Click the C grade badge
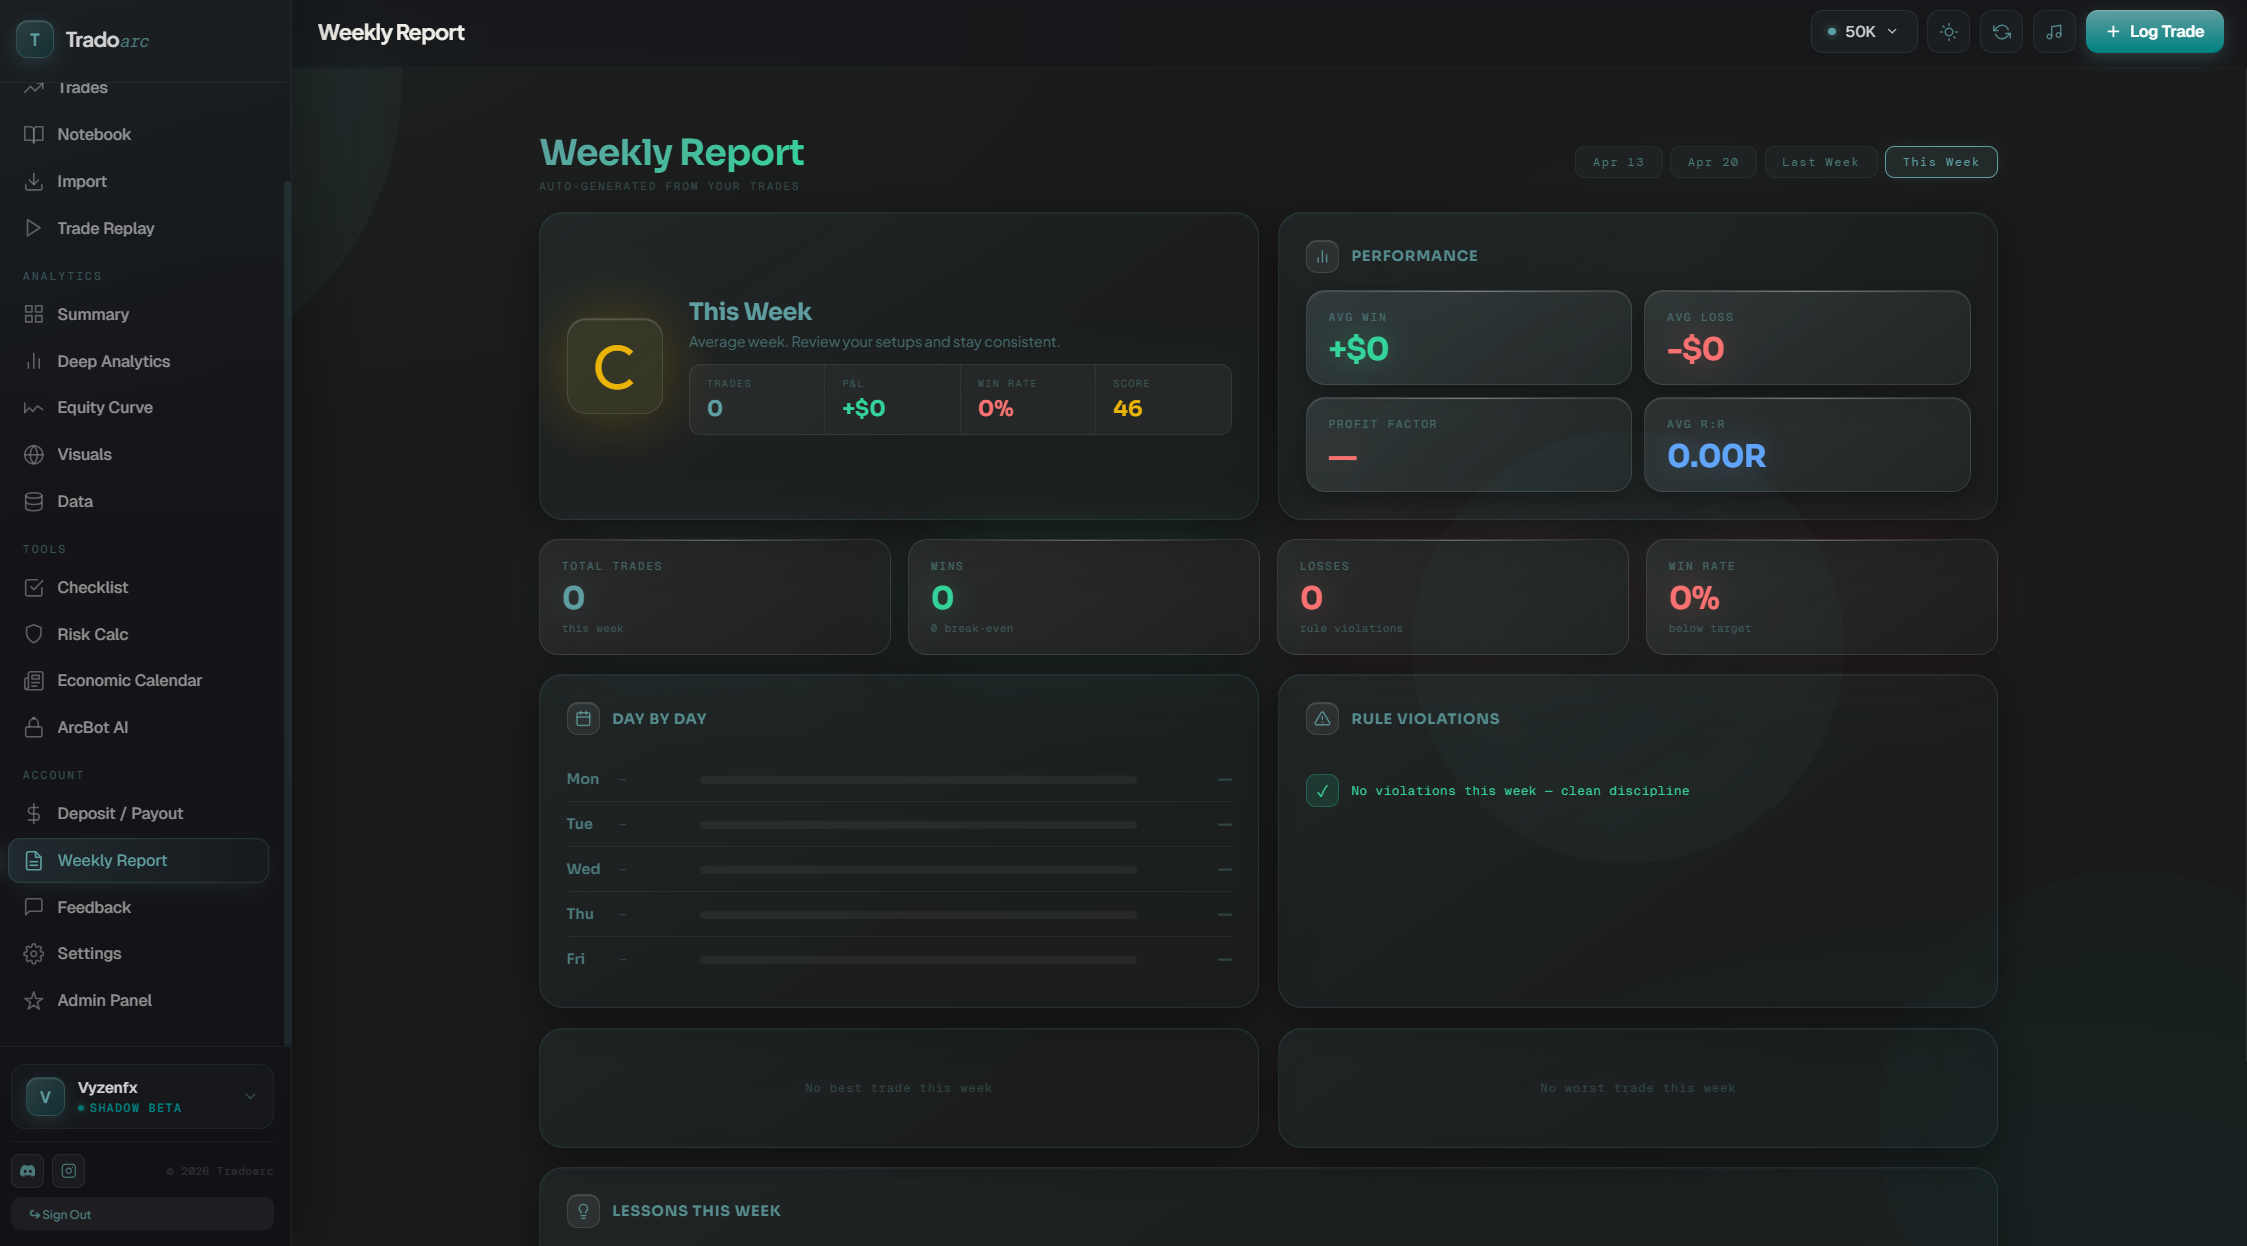This screenshot has height=1246, width=2247. (615, 366)
